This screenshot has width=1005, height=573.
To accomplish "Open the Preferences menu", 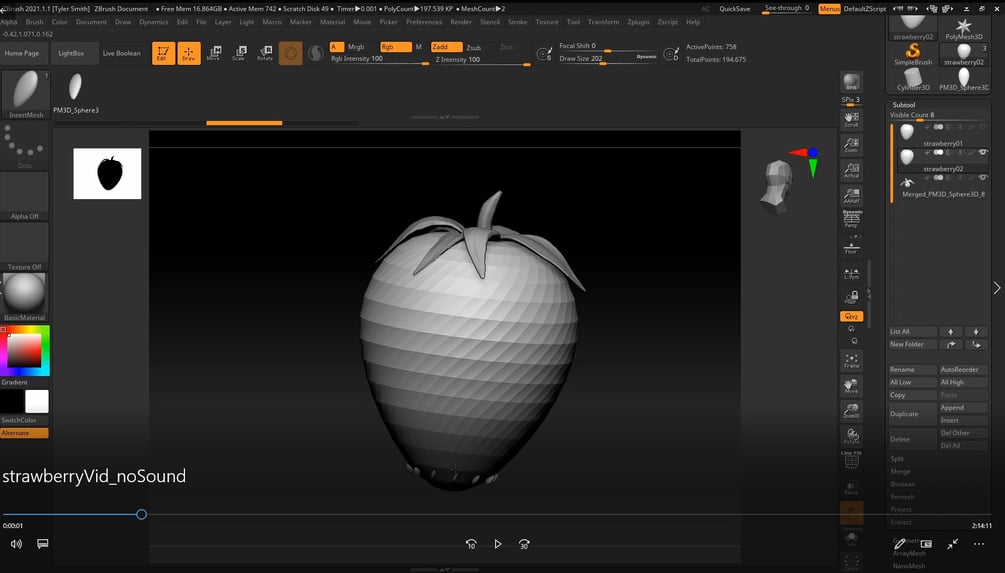I will 424,22.
